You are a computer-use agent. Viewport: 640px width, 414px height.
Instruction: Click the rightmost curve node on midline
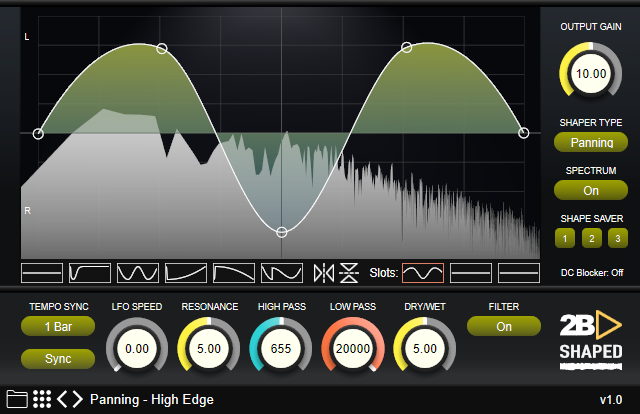524,133
